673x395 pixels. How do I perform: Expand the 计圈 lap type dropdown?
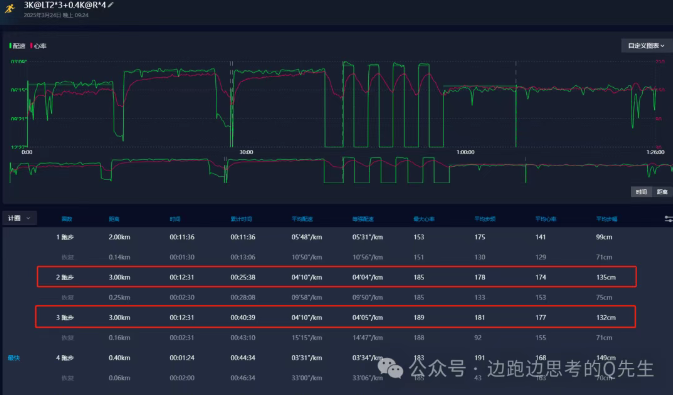pos(19,218)
